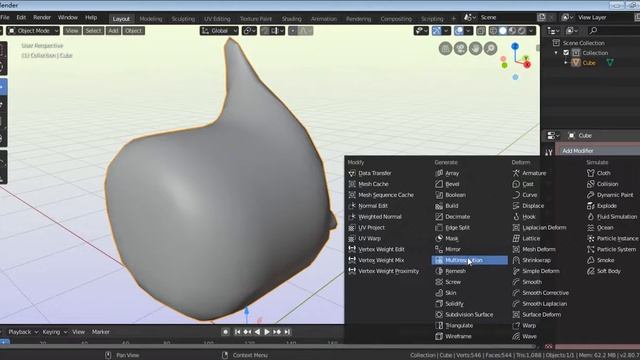Image resolution: width=640 pixels, height=360 pixels.
Task: Click the Soft Body modifier icon
Action: click(x=591, y=271)
